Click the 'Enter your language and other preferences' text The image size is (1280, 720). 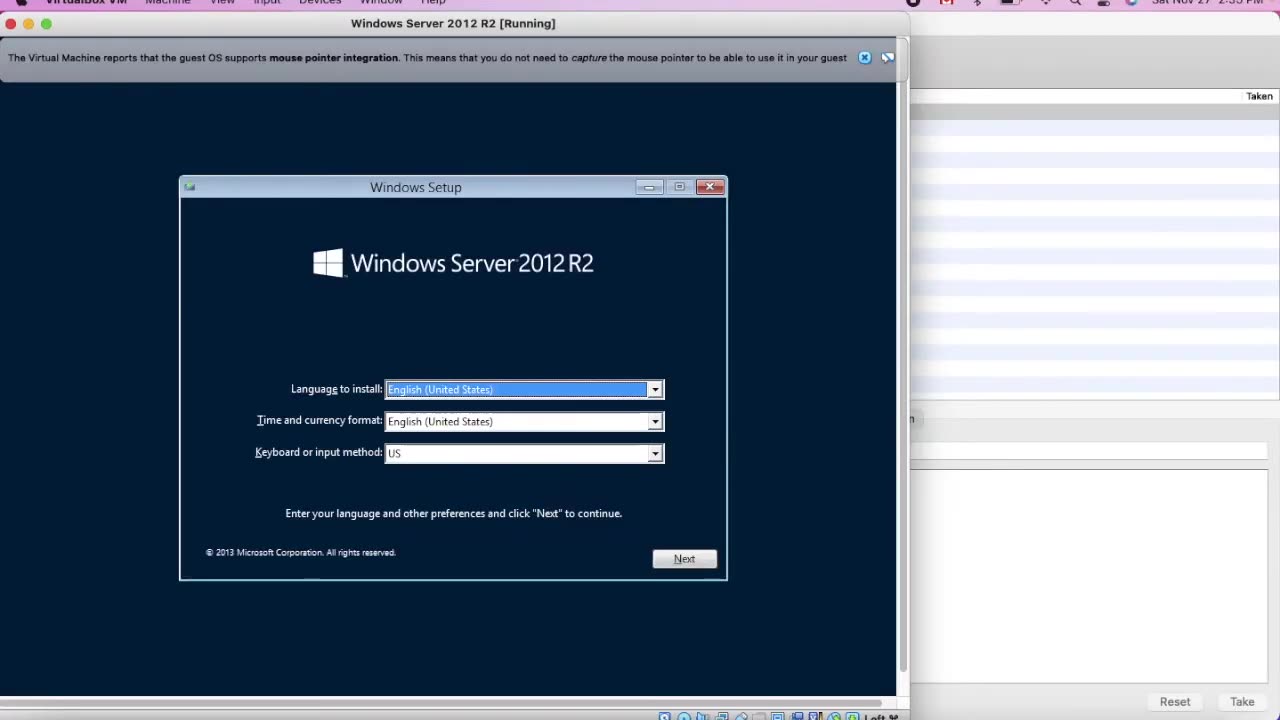click(453, 513)
